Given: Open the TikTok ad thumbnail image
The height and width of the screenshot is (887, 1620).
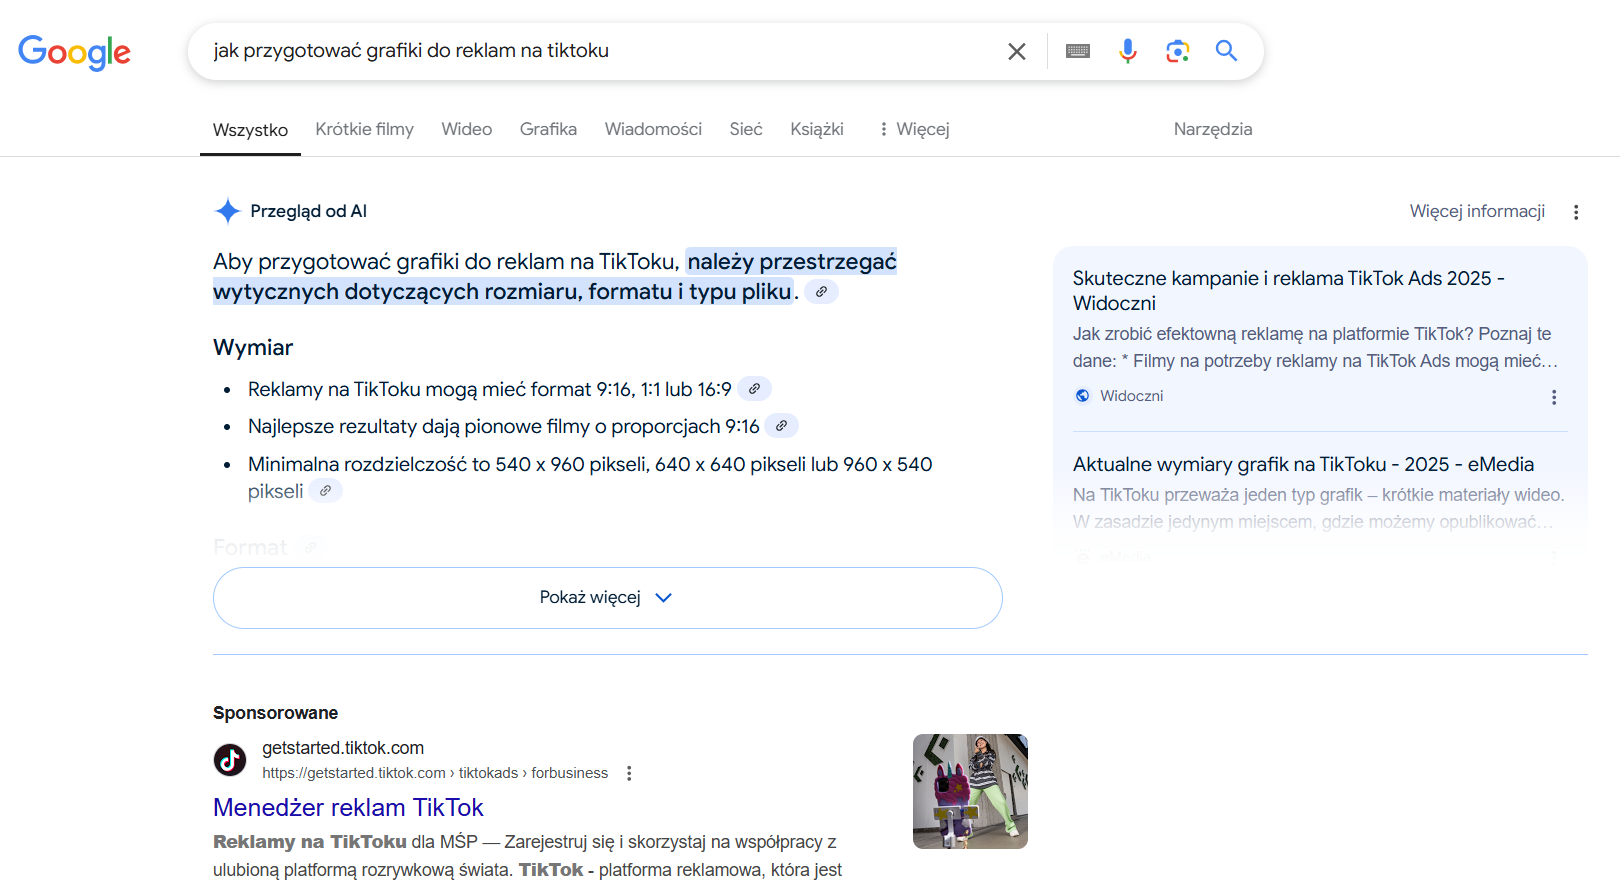Looking at the screenshot, I should tap(970, 791).
